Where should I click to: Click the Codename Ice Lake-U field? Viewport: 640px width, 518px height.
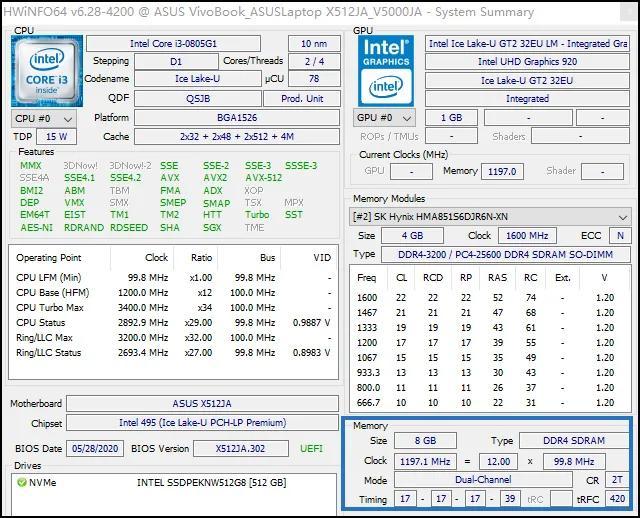[x=198, y=79]
